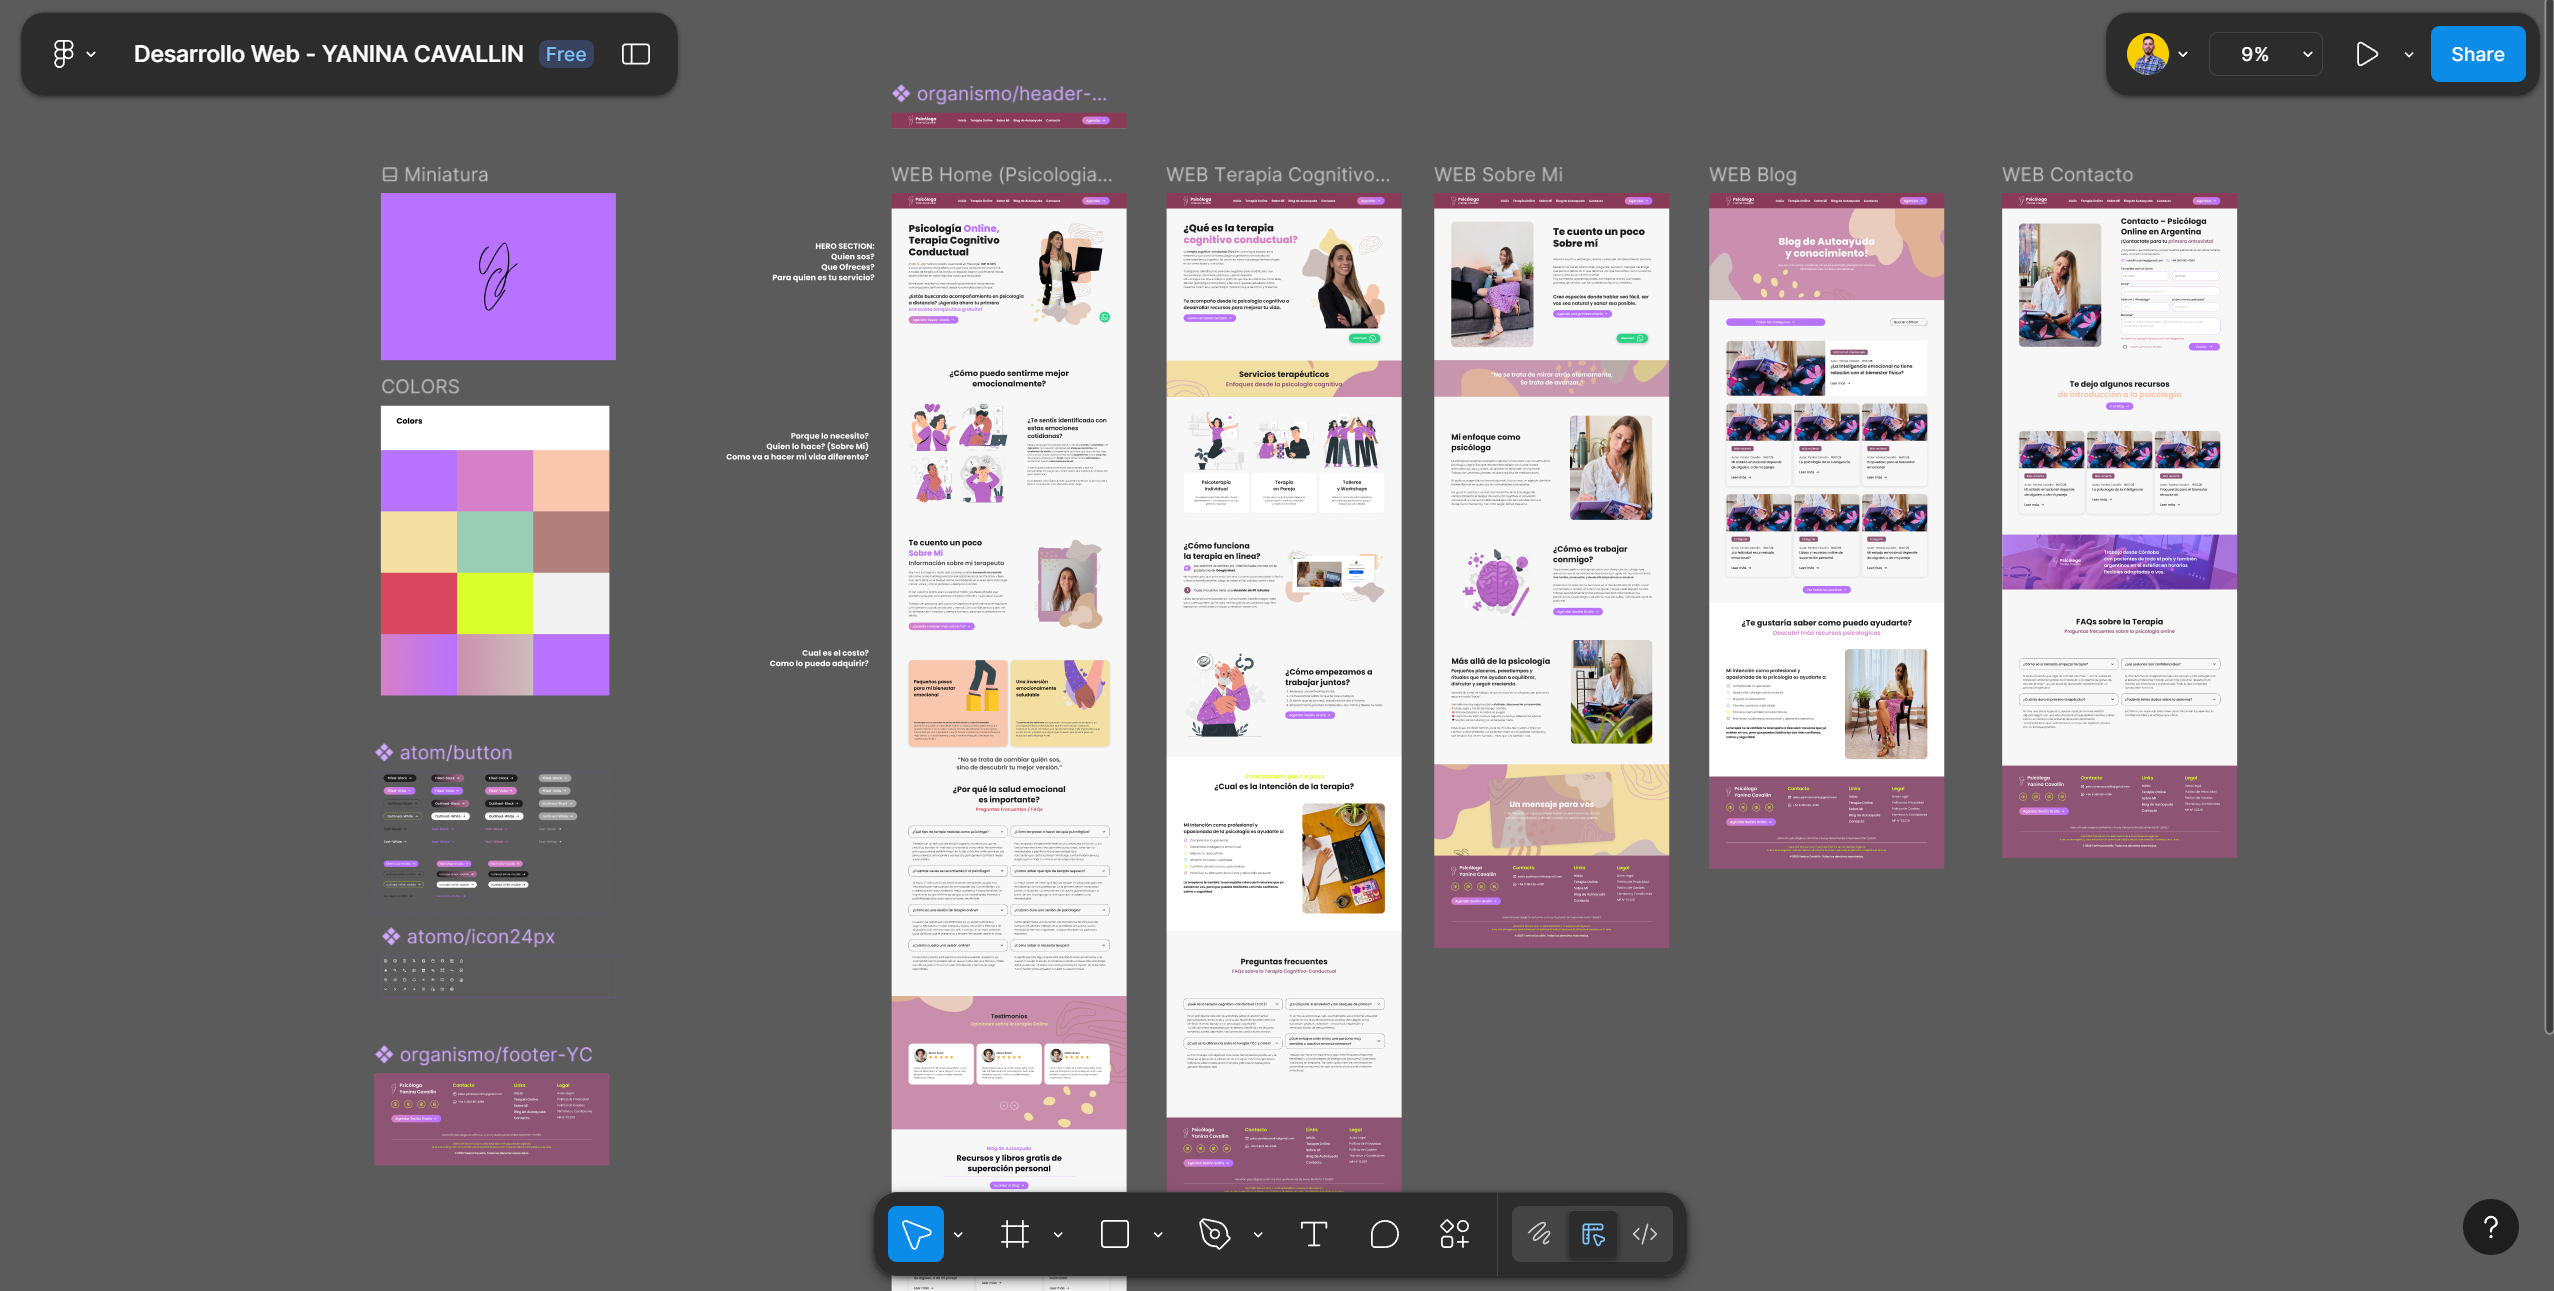Toggle the sidebar panel visibility
This screenshot has height=1291, width=2554.
636,54
